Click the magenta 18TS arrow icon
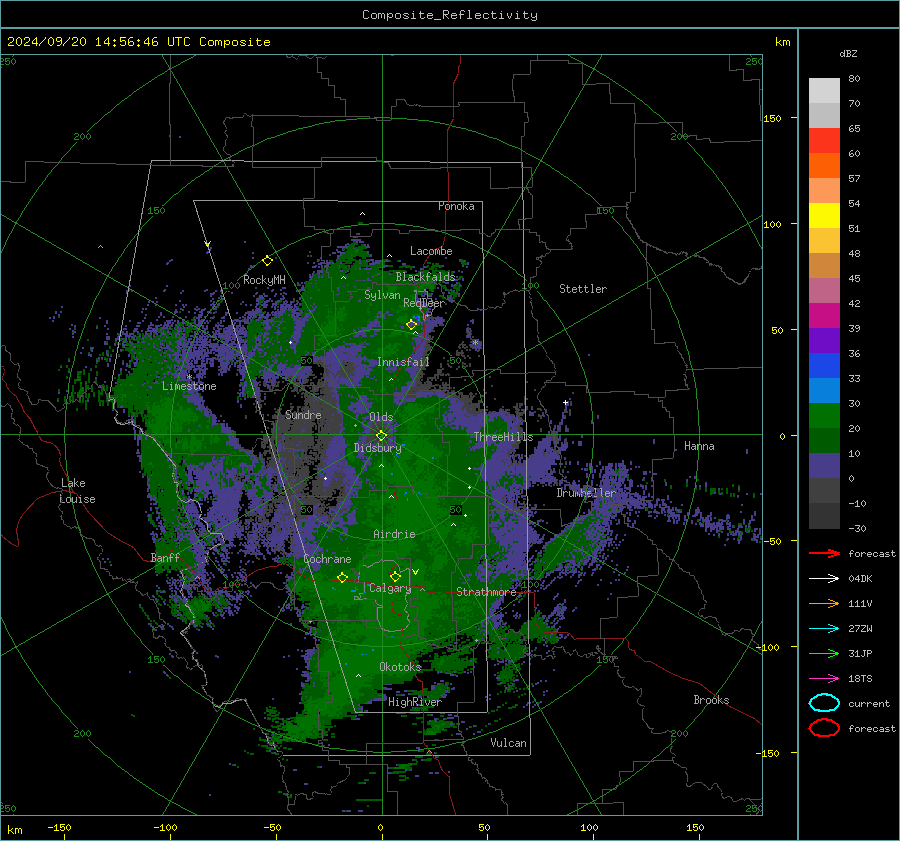 click(x=824, y=679)
